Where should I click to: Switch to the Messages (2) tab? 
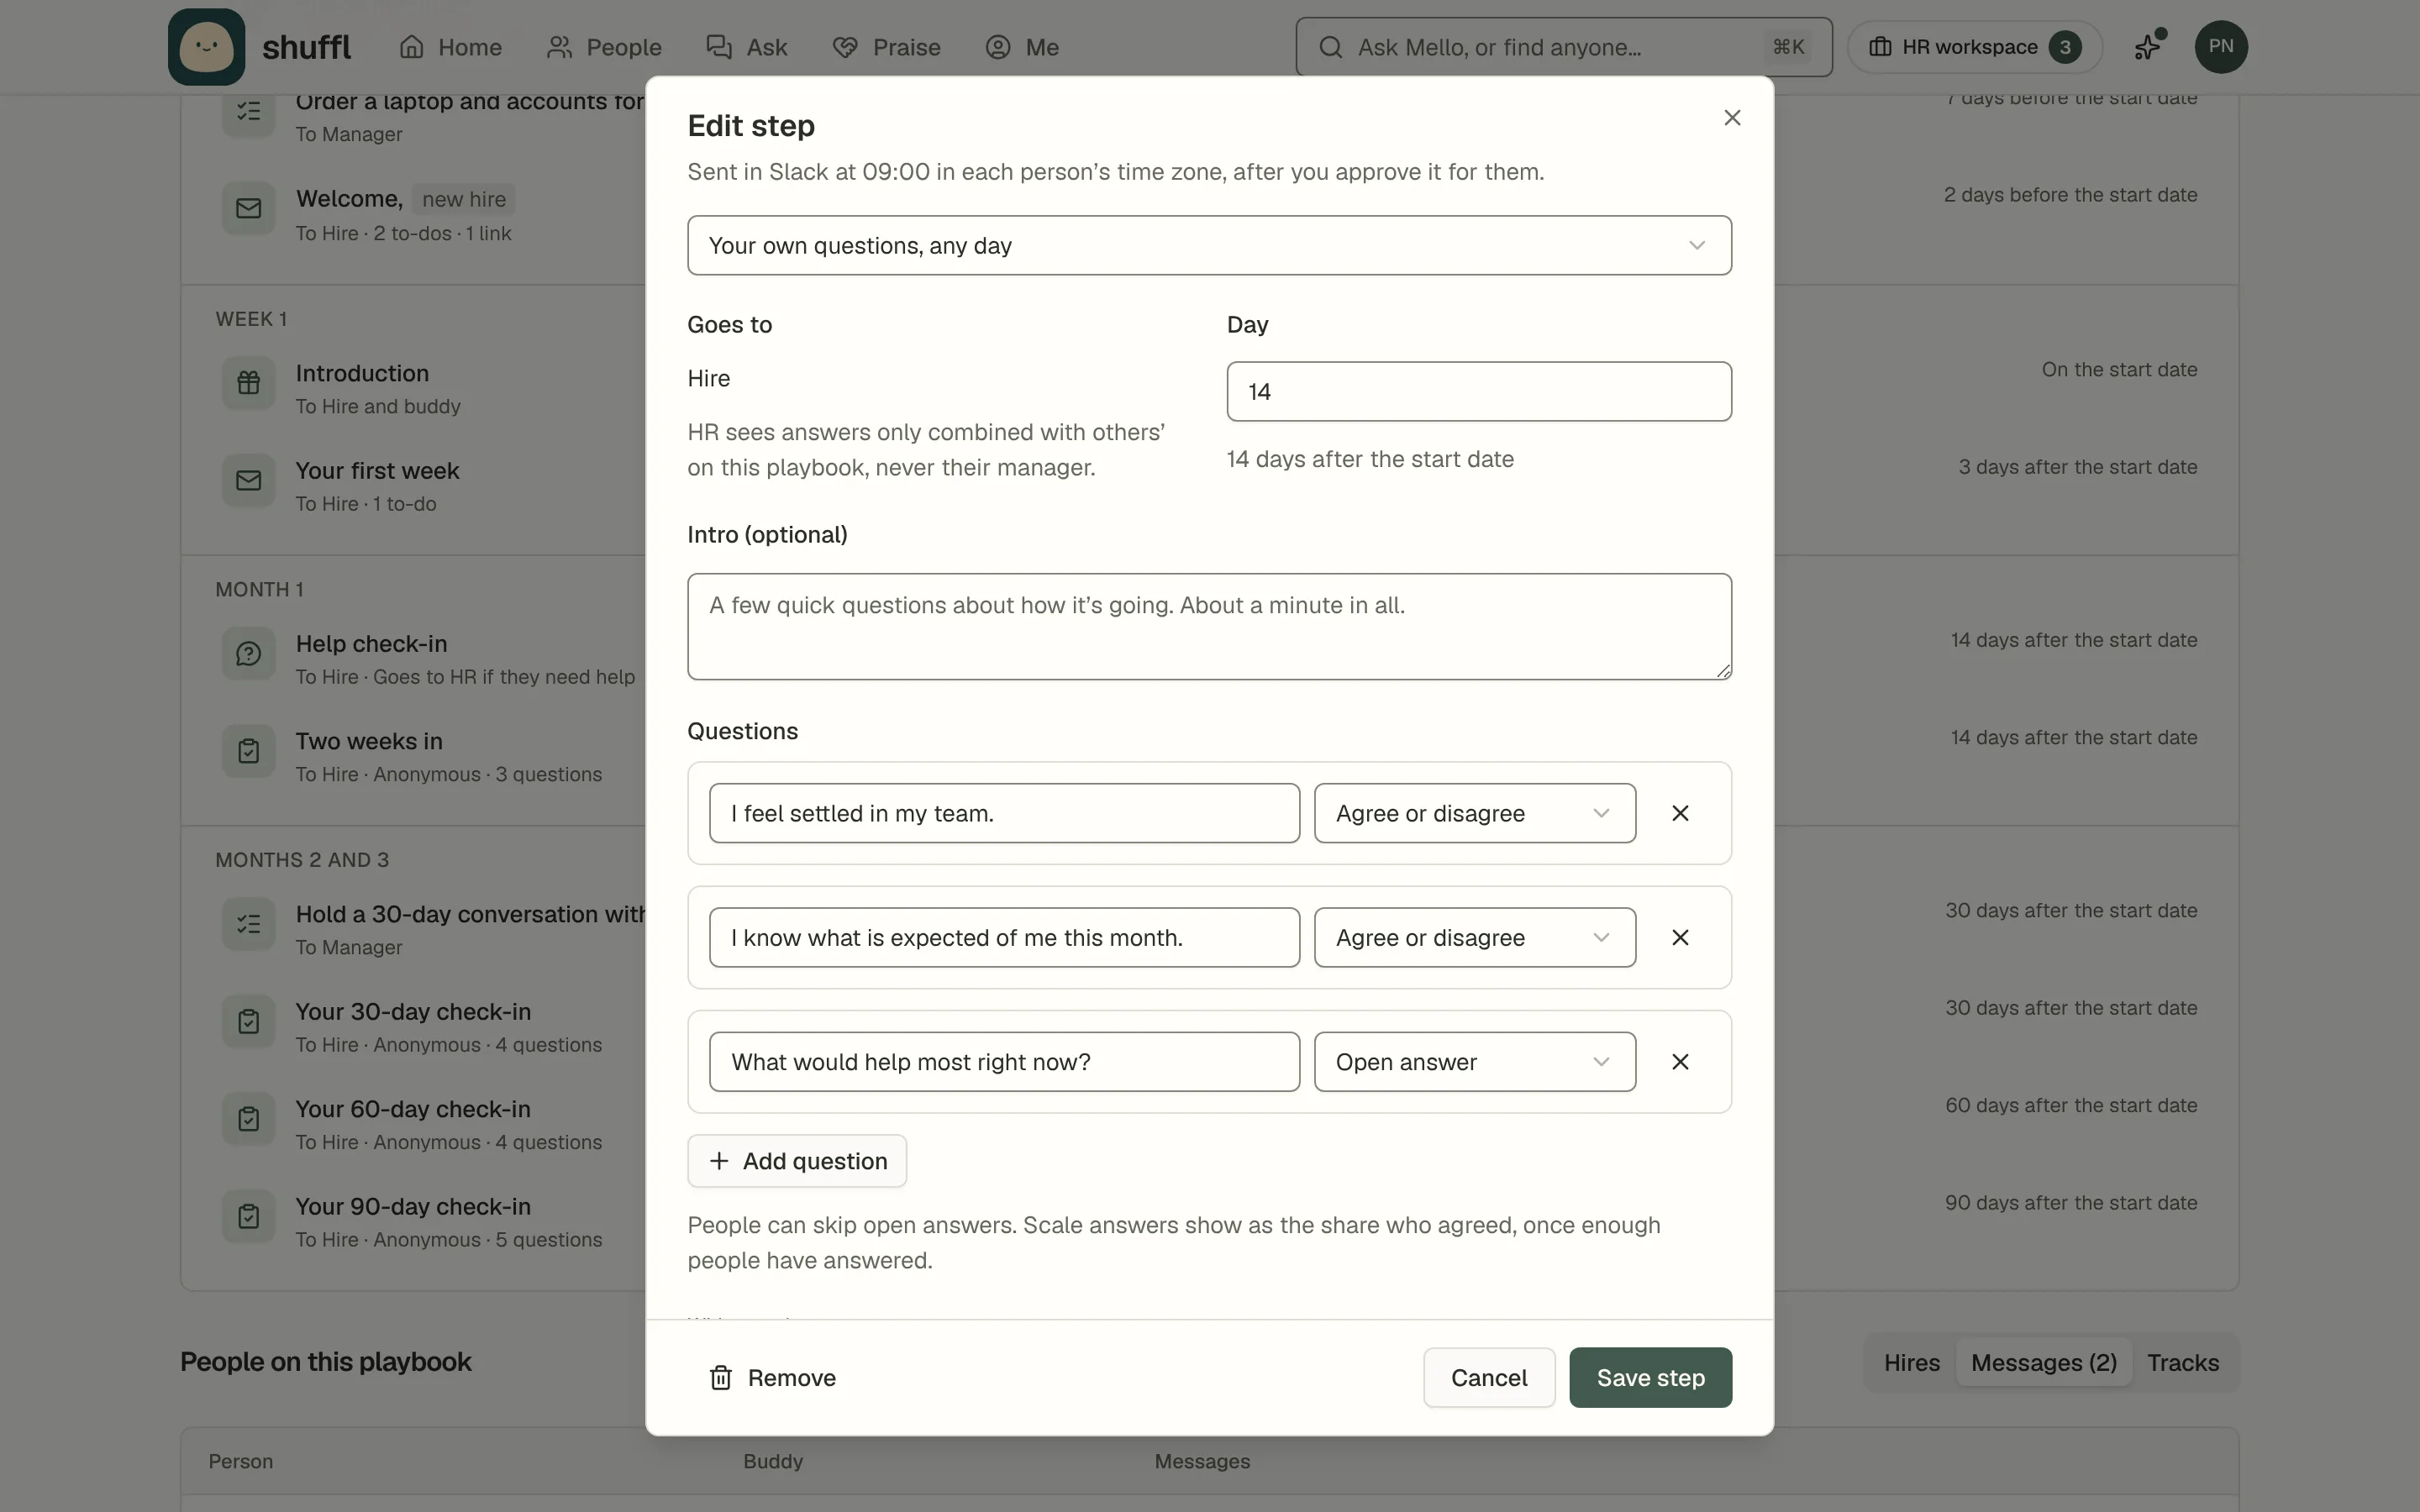pyautogui.click(x=2043, y=1362)
